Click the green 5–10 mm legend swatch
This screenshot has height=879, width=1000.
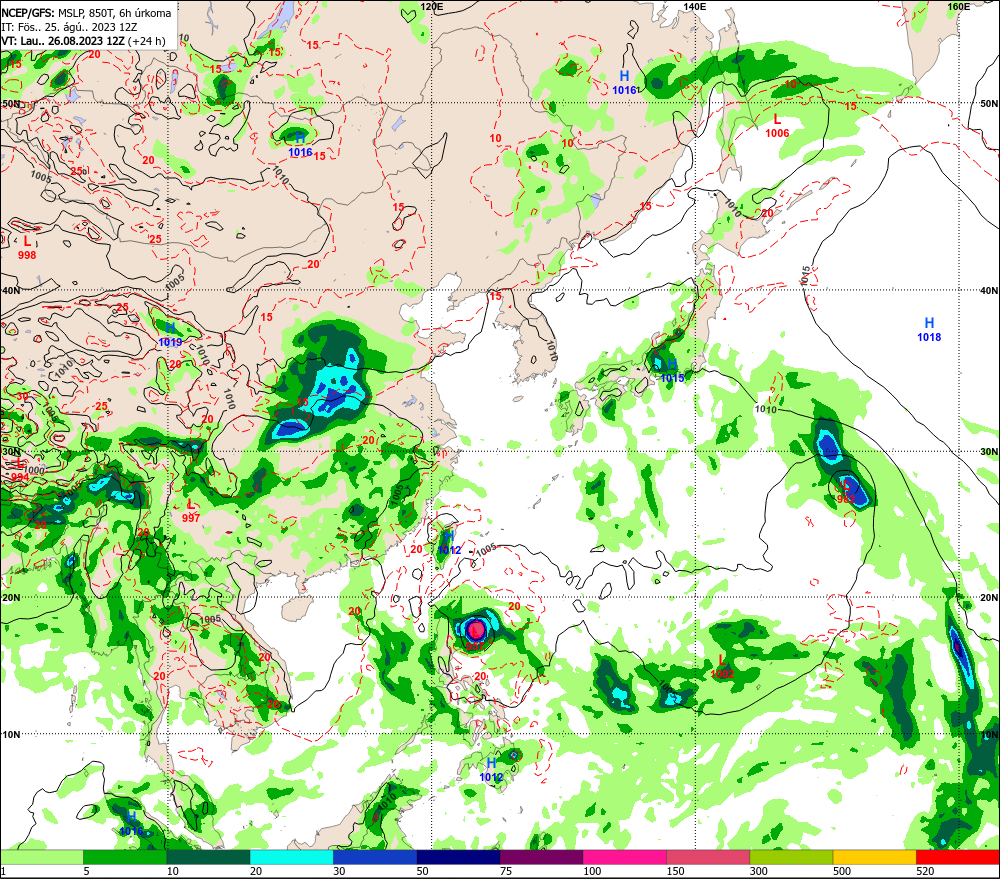[x=125, y=857]
